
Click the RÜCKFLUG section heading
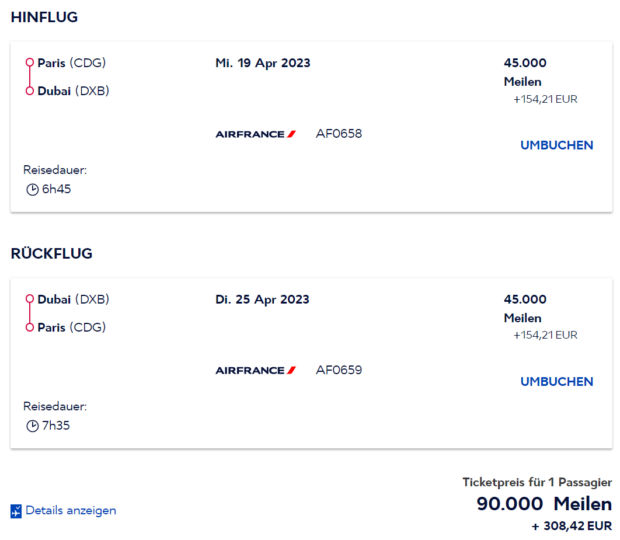point(51,253)
